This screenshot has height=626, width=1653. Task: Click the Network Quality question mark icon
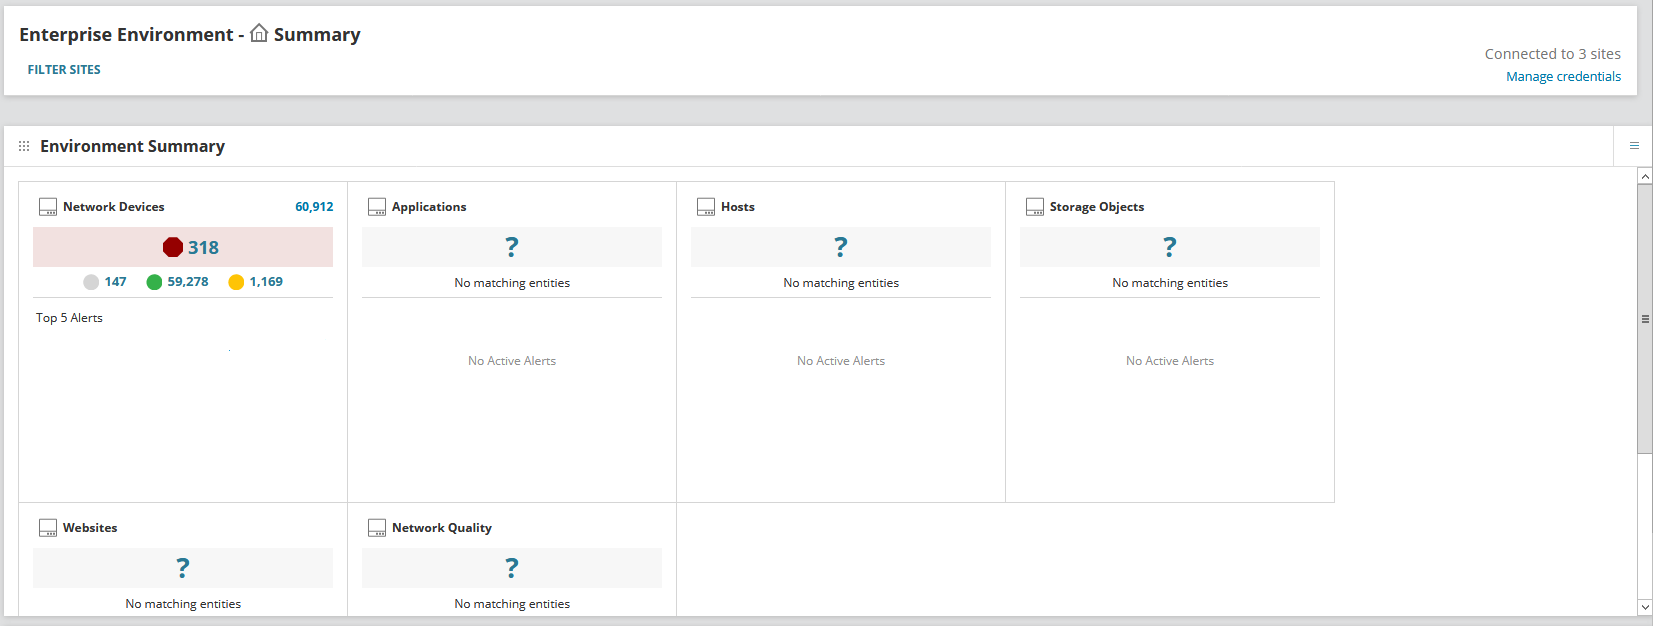[x=512, y=568]
